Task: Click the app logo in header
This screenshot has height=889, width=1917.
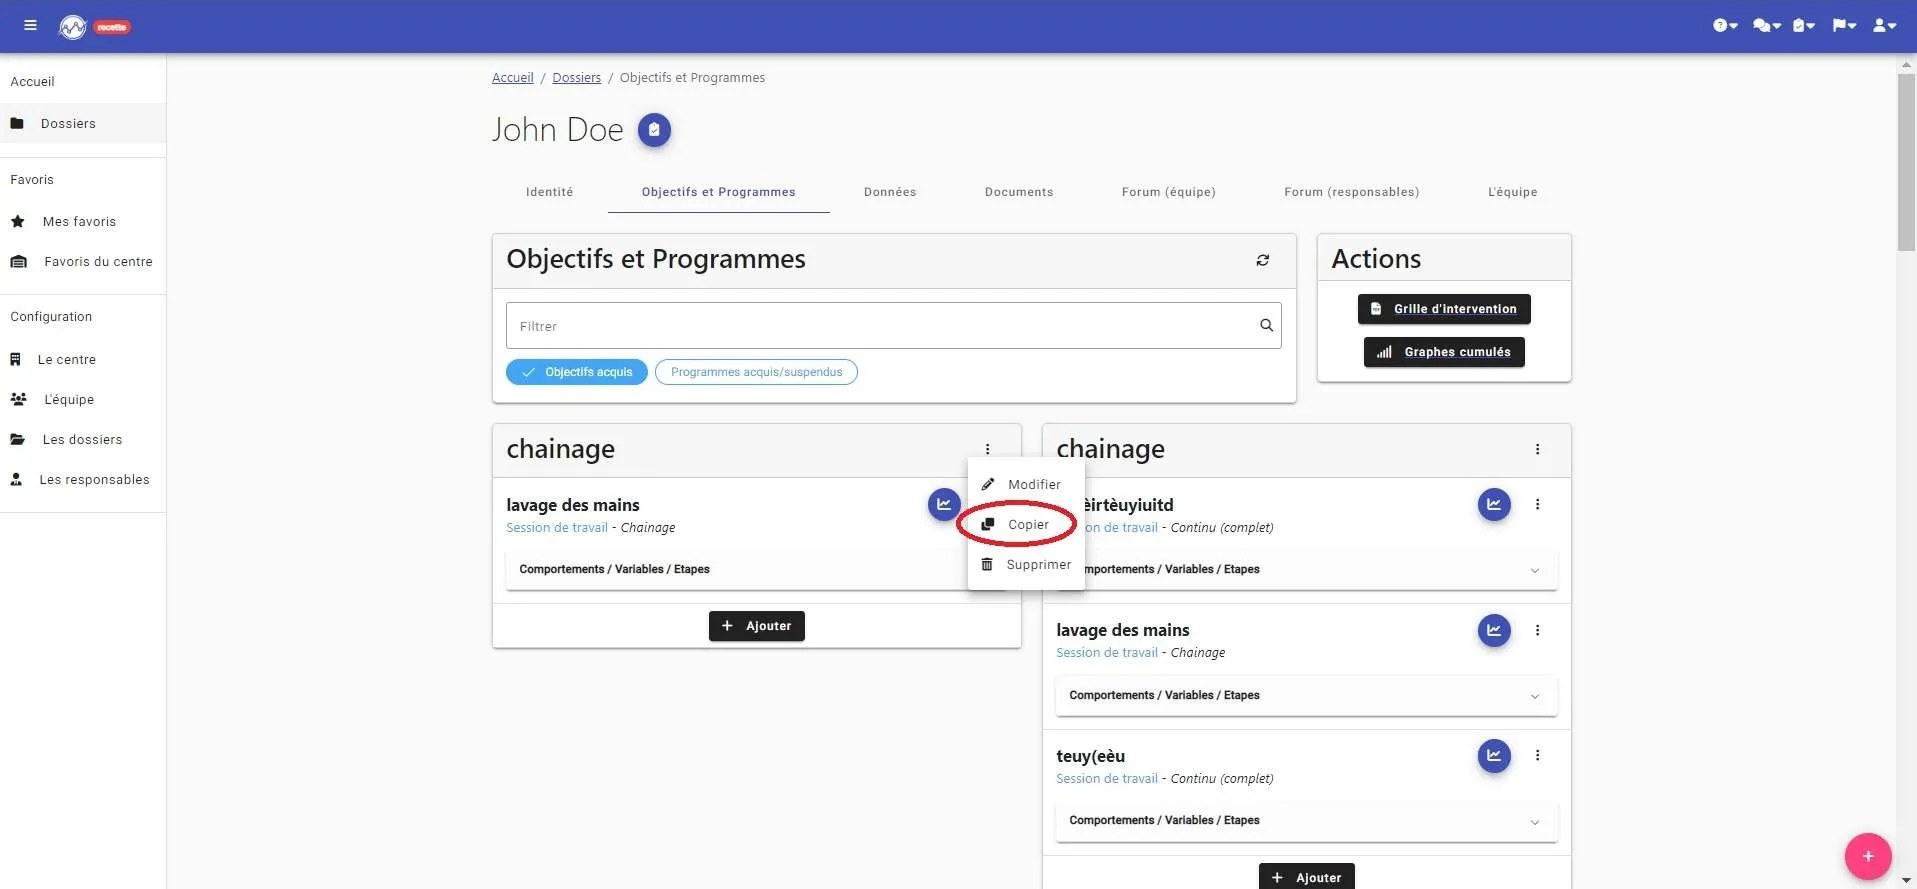Action: [x=73, y=27]
